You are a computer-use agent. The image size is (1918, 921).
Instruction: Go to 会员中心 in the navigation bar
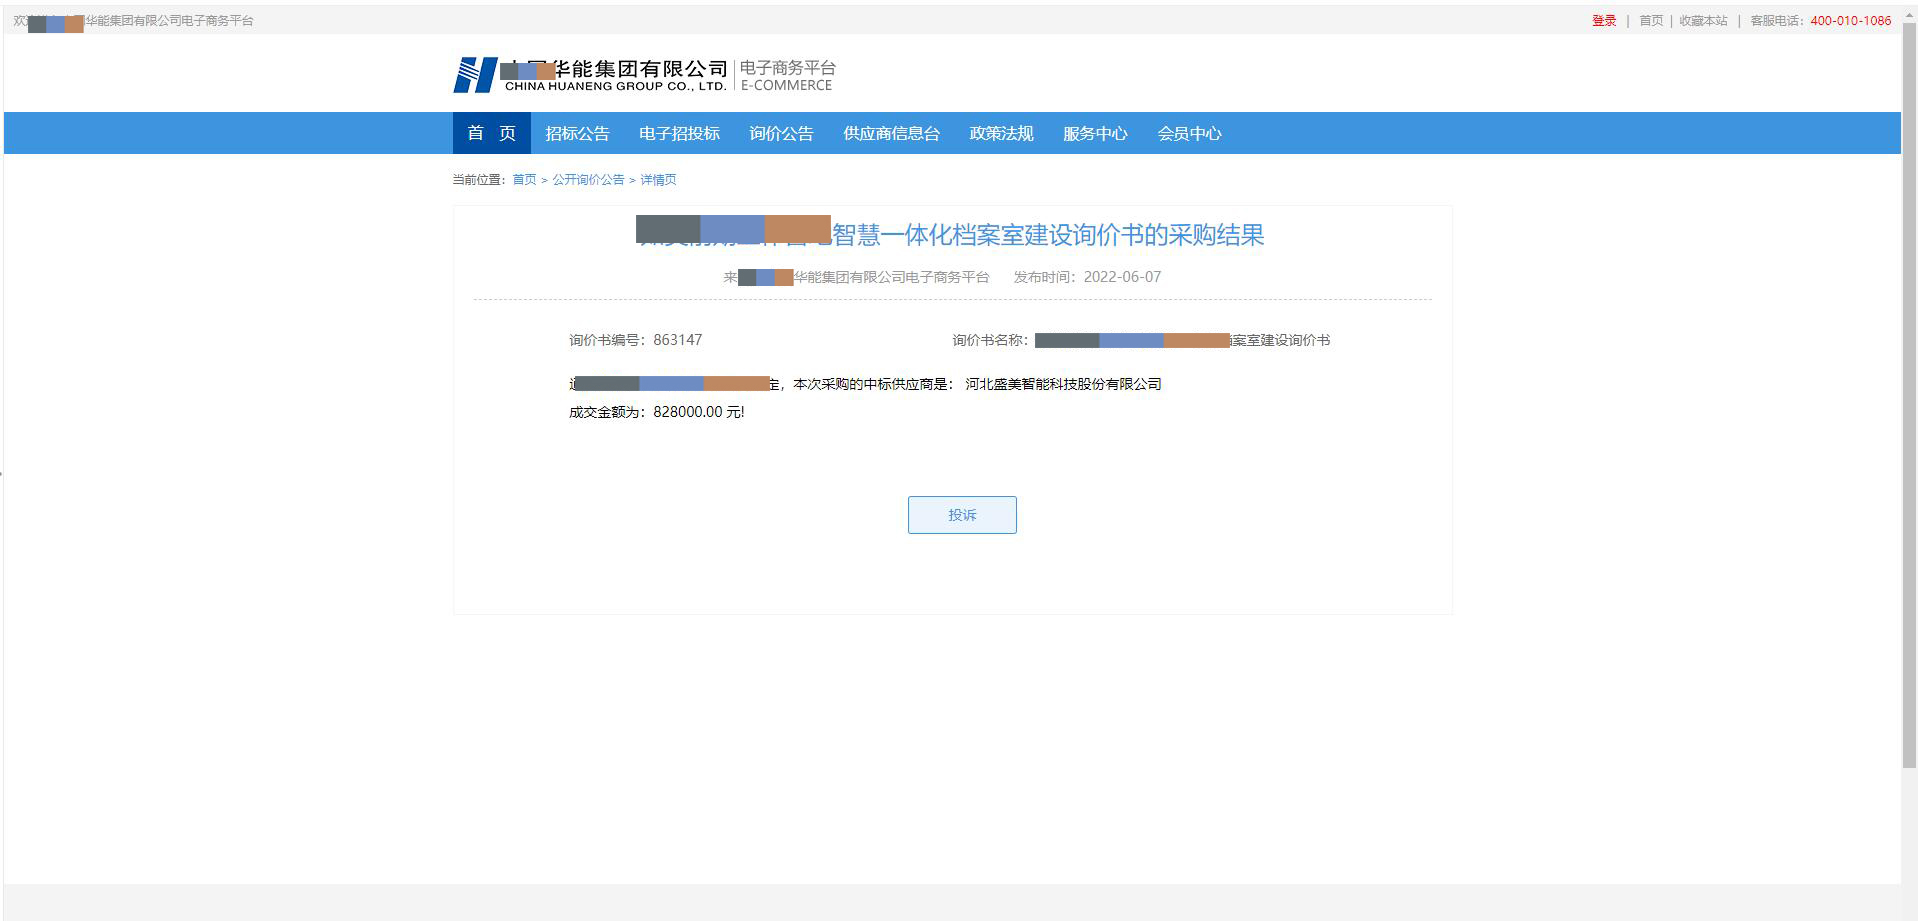(x=1189, y=134)
